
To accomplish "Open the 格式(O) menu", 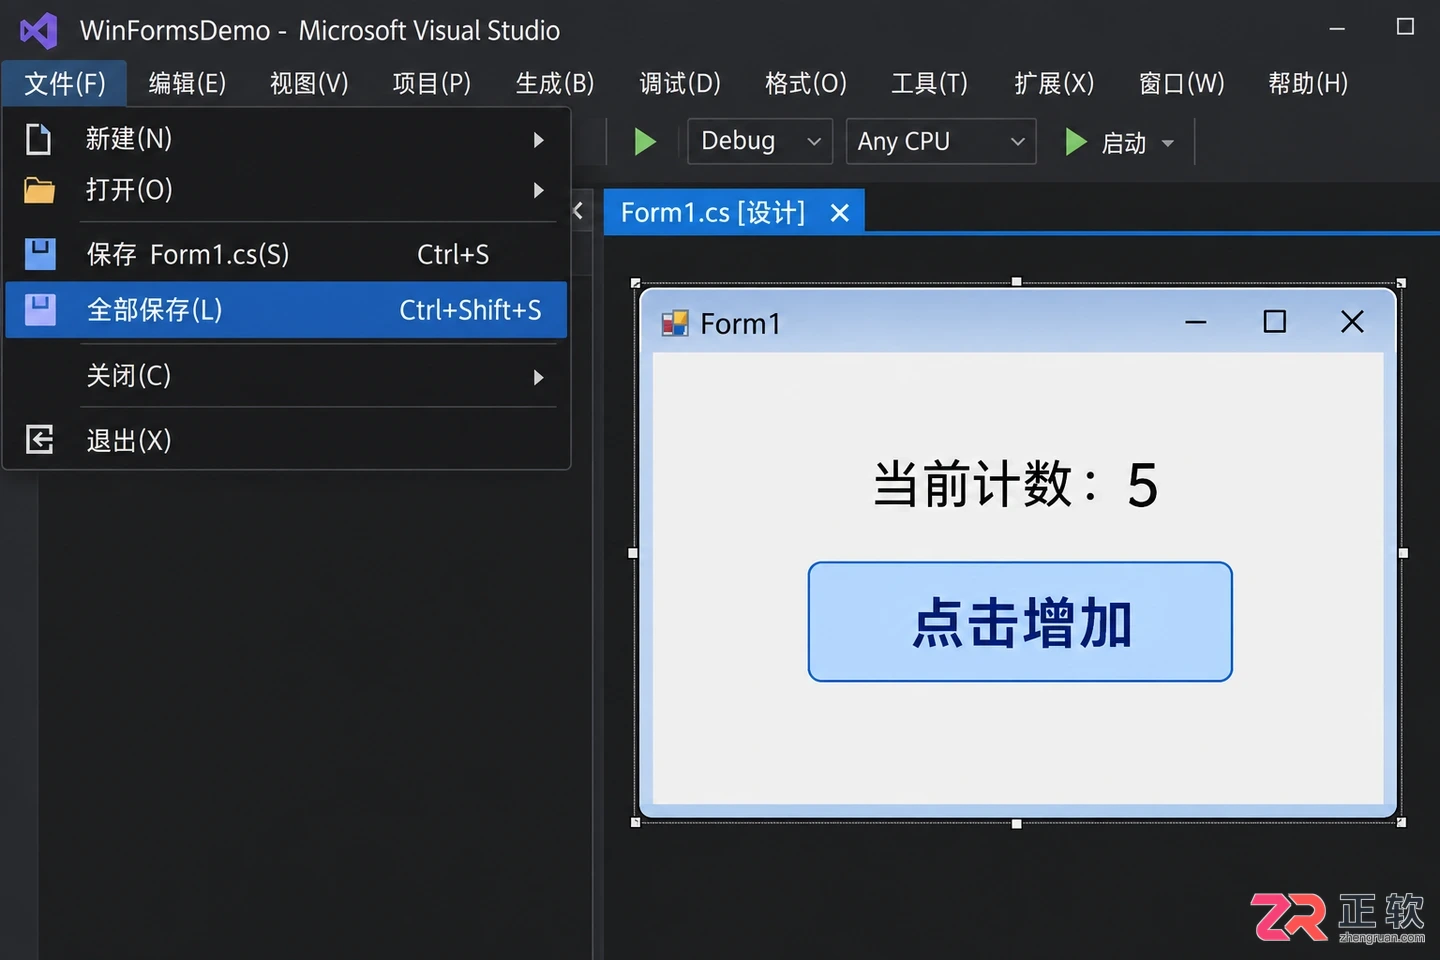I will (806, 83).
